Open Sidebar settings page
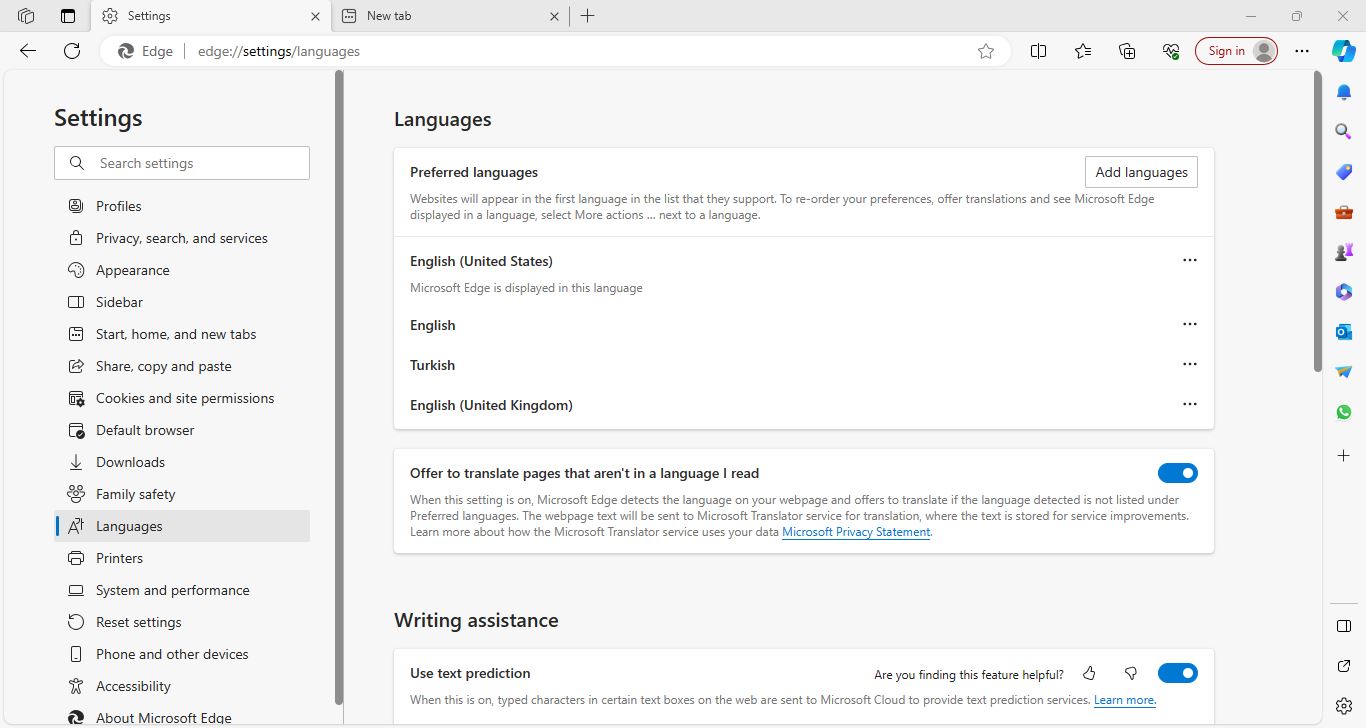 click(x=182, y=302)
